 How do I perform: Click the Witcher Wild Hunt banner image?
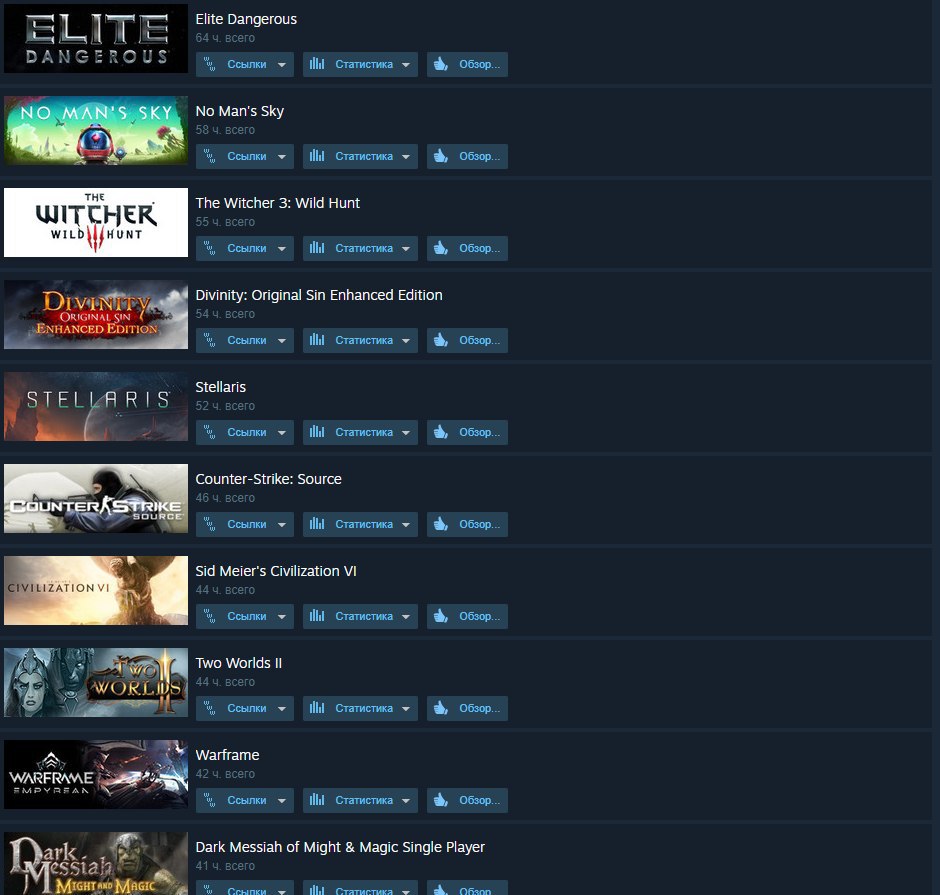coord(96,222)
